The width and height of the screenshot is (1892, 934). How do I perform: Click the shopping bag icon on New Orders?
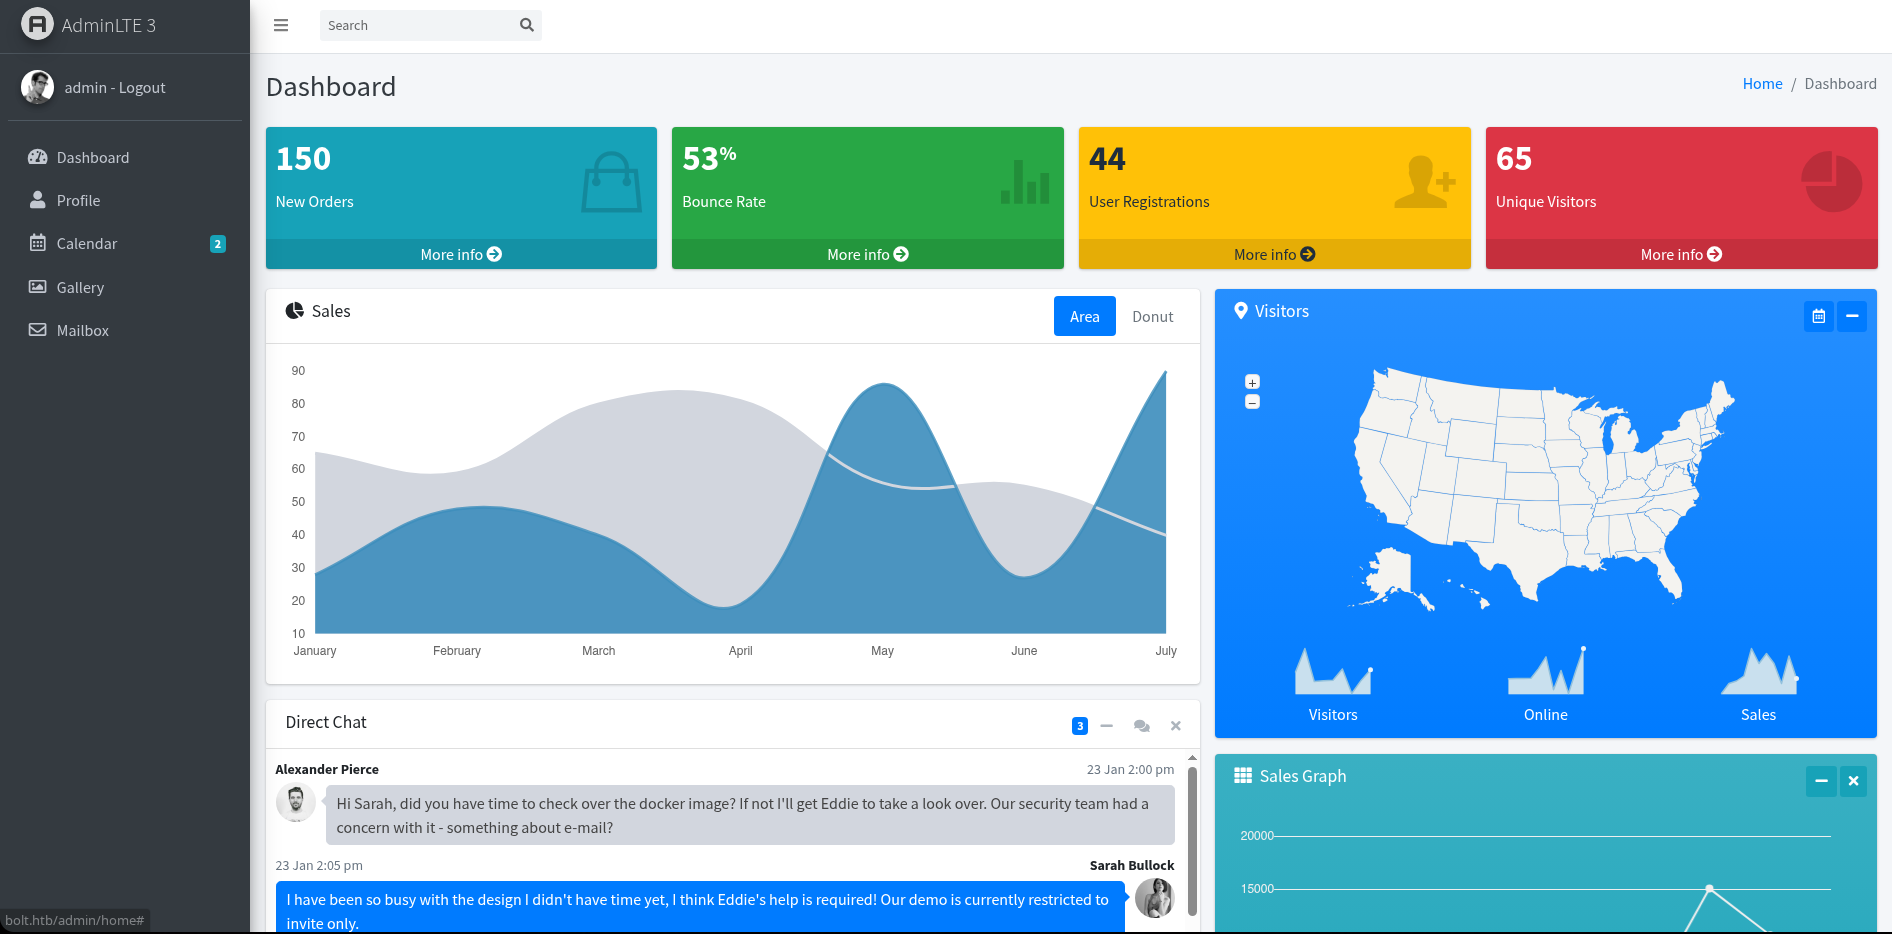click(611, 182)
